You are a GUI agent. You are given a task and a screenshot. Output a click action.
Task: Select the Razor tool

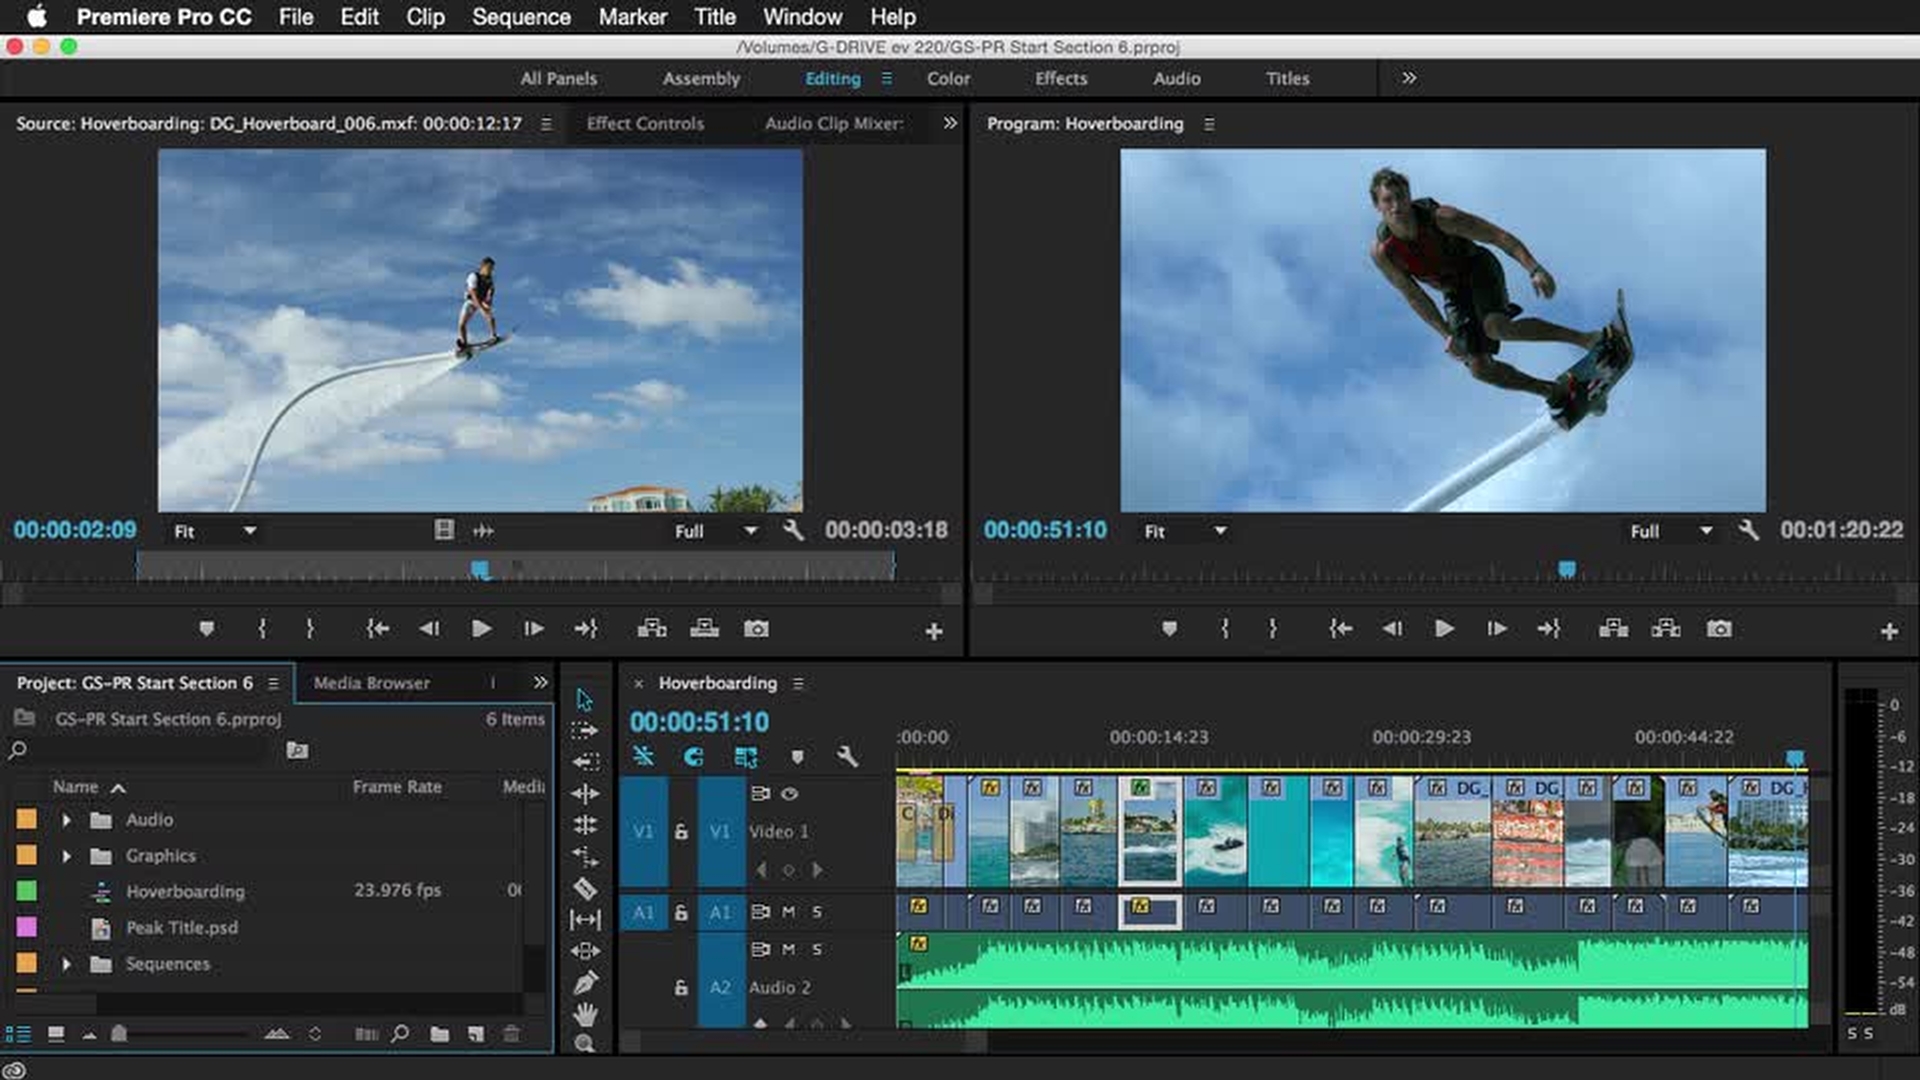click(585, 888)
